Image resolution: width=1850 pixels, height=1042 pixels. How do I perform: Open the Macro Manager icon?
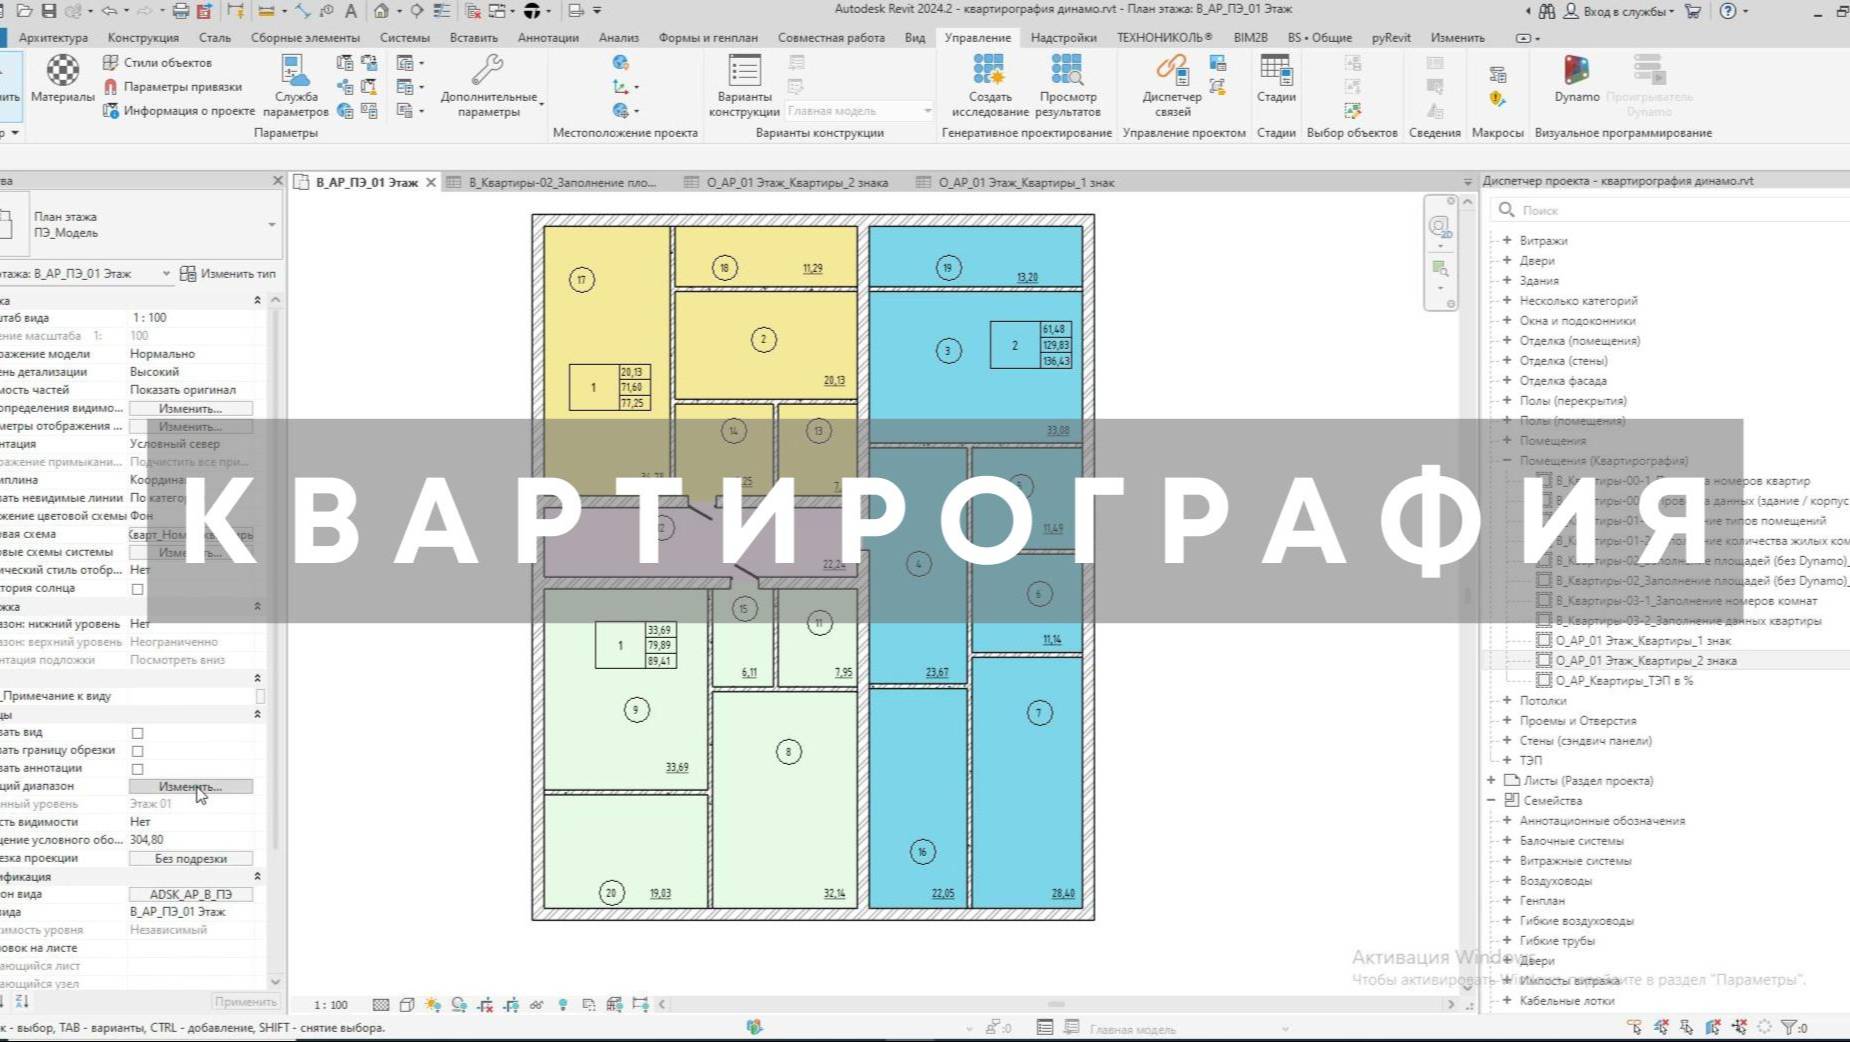pyautogui.click(x=1497, y=74)
